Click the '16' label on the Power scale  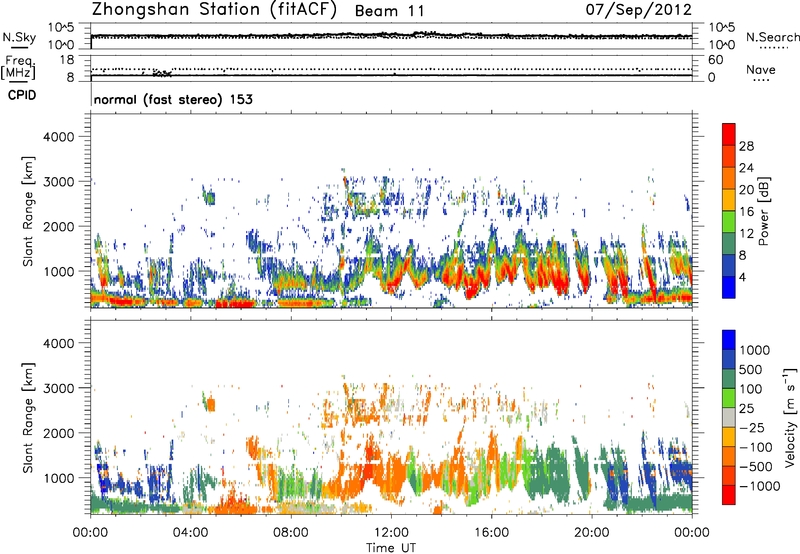tap(746, 212)
